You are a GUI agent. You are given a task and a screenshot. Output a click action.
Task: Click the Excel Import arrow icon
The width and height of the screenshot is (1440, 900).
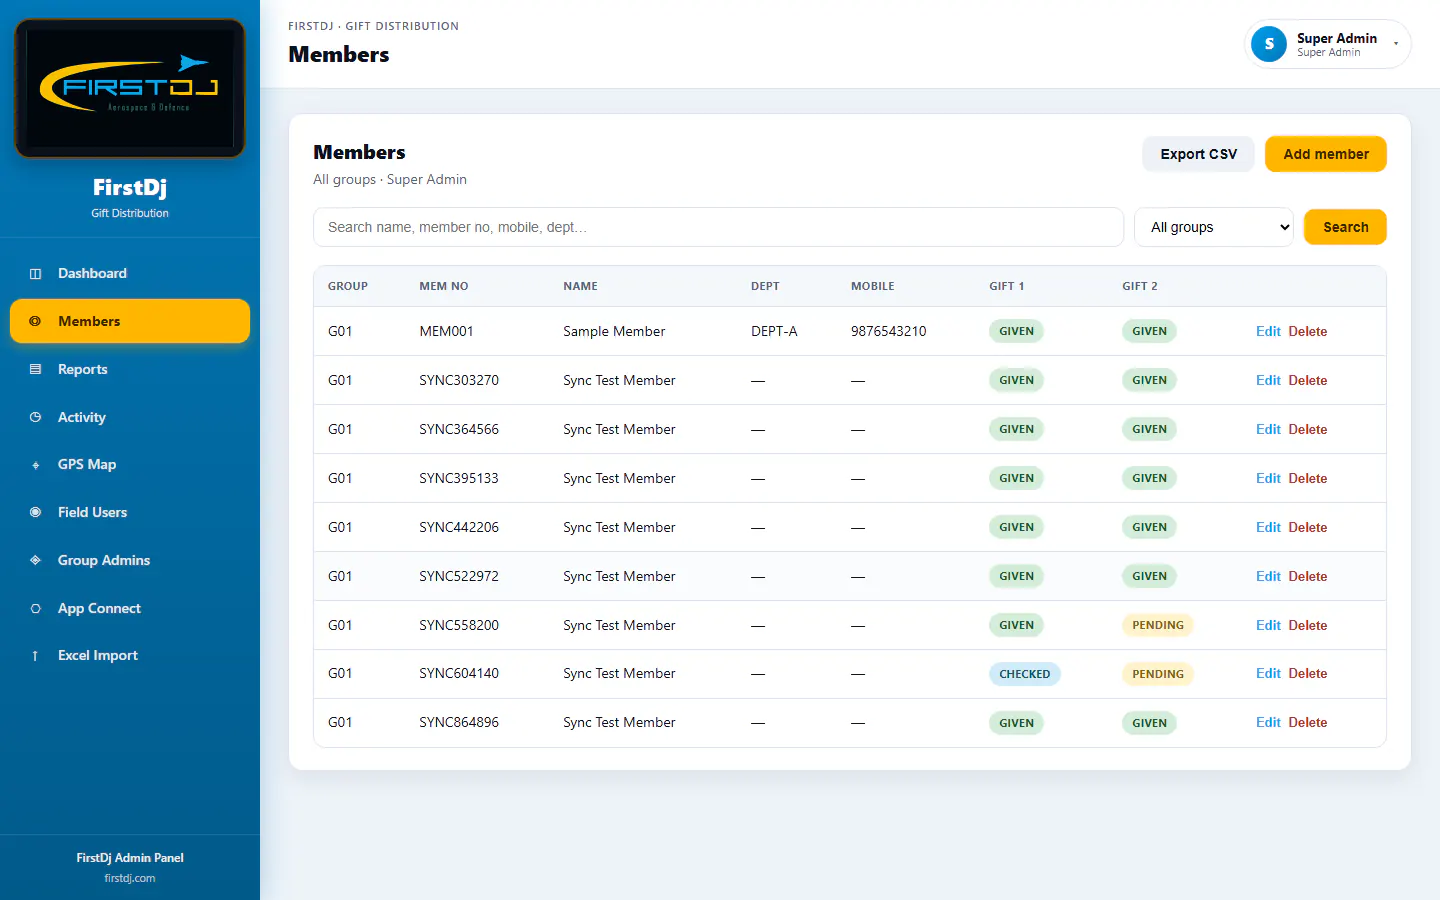pos(35,656)
